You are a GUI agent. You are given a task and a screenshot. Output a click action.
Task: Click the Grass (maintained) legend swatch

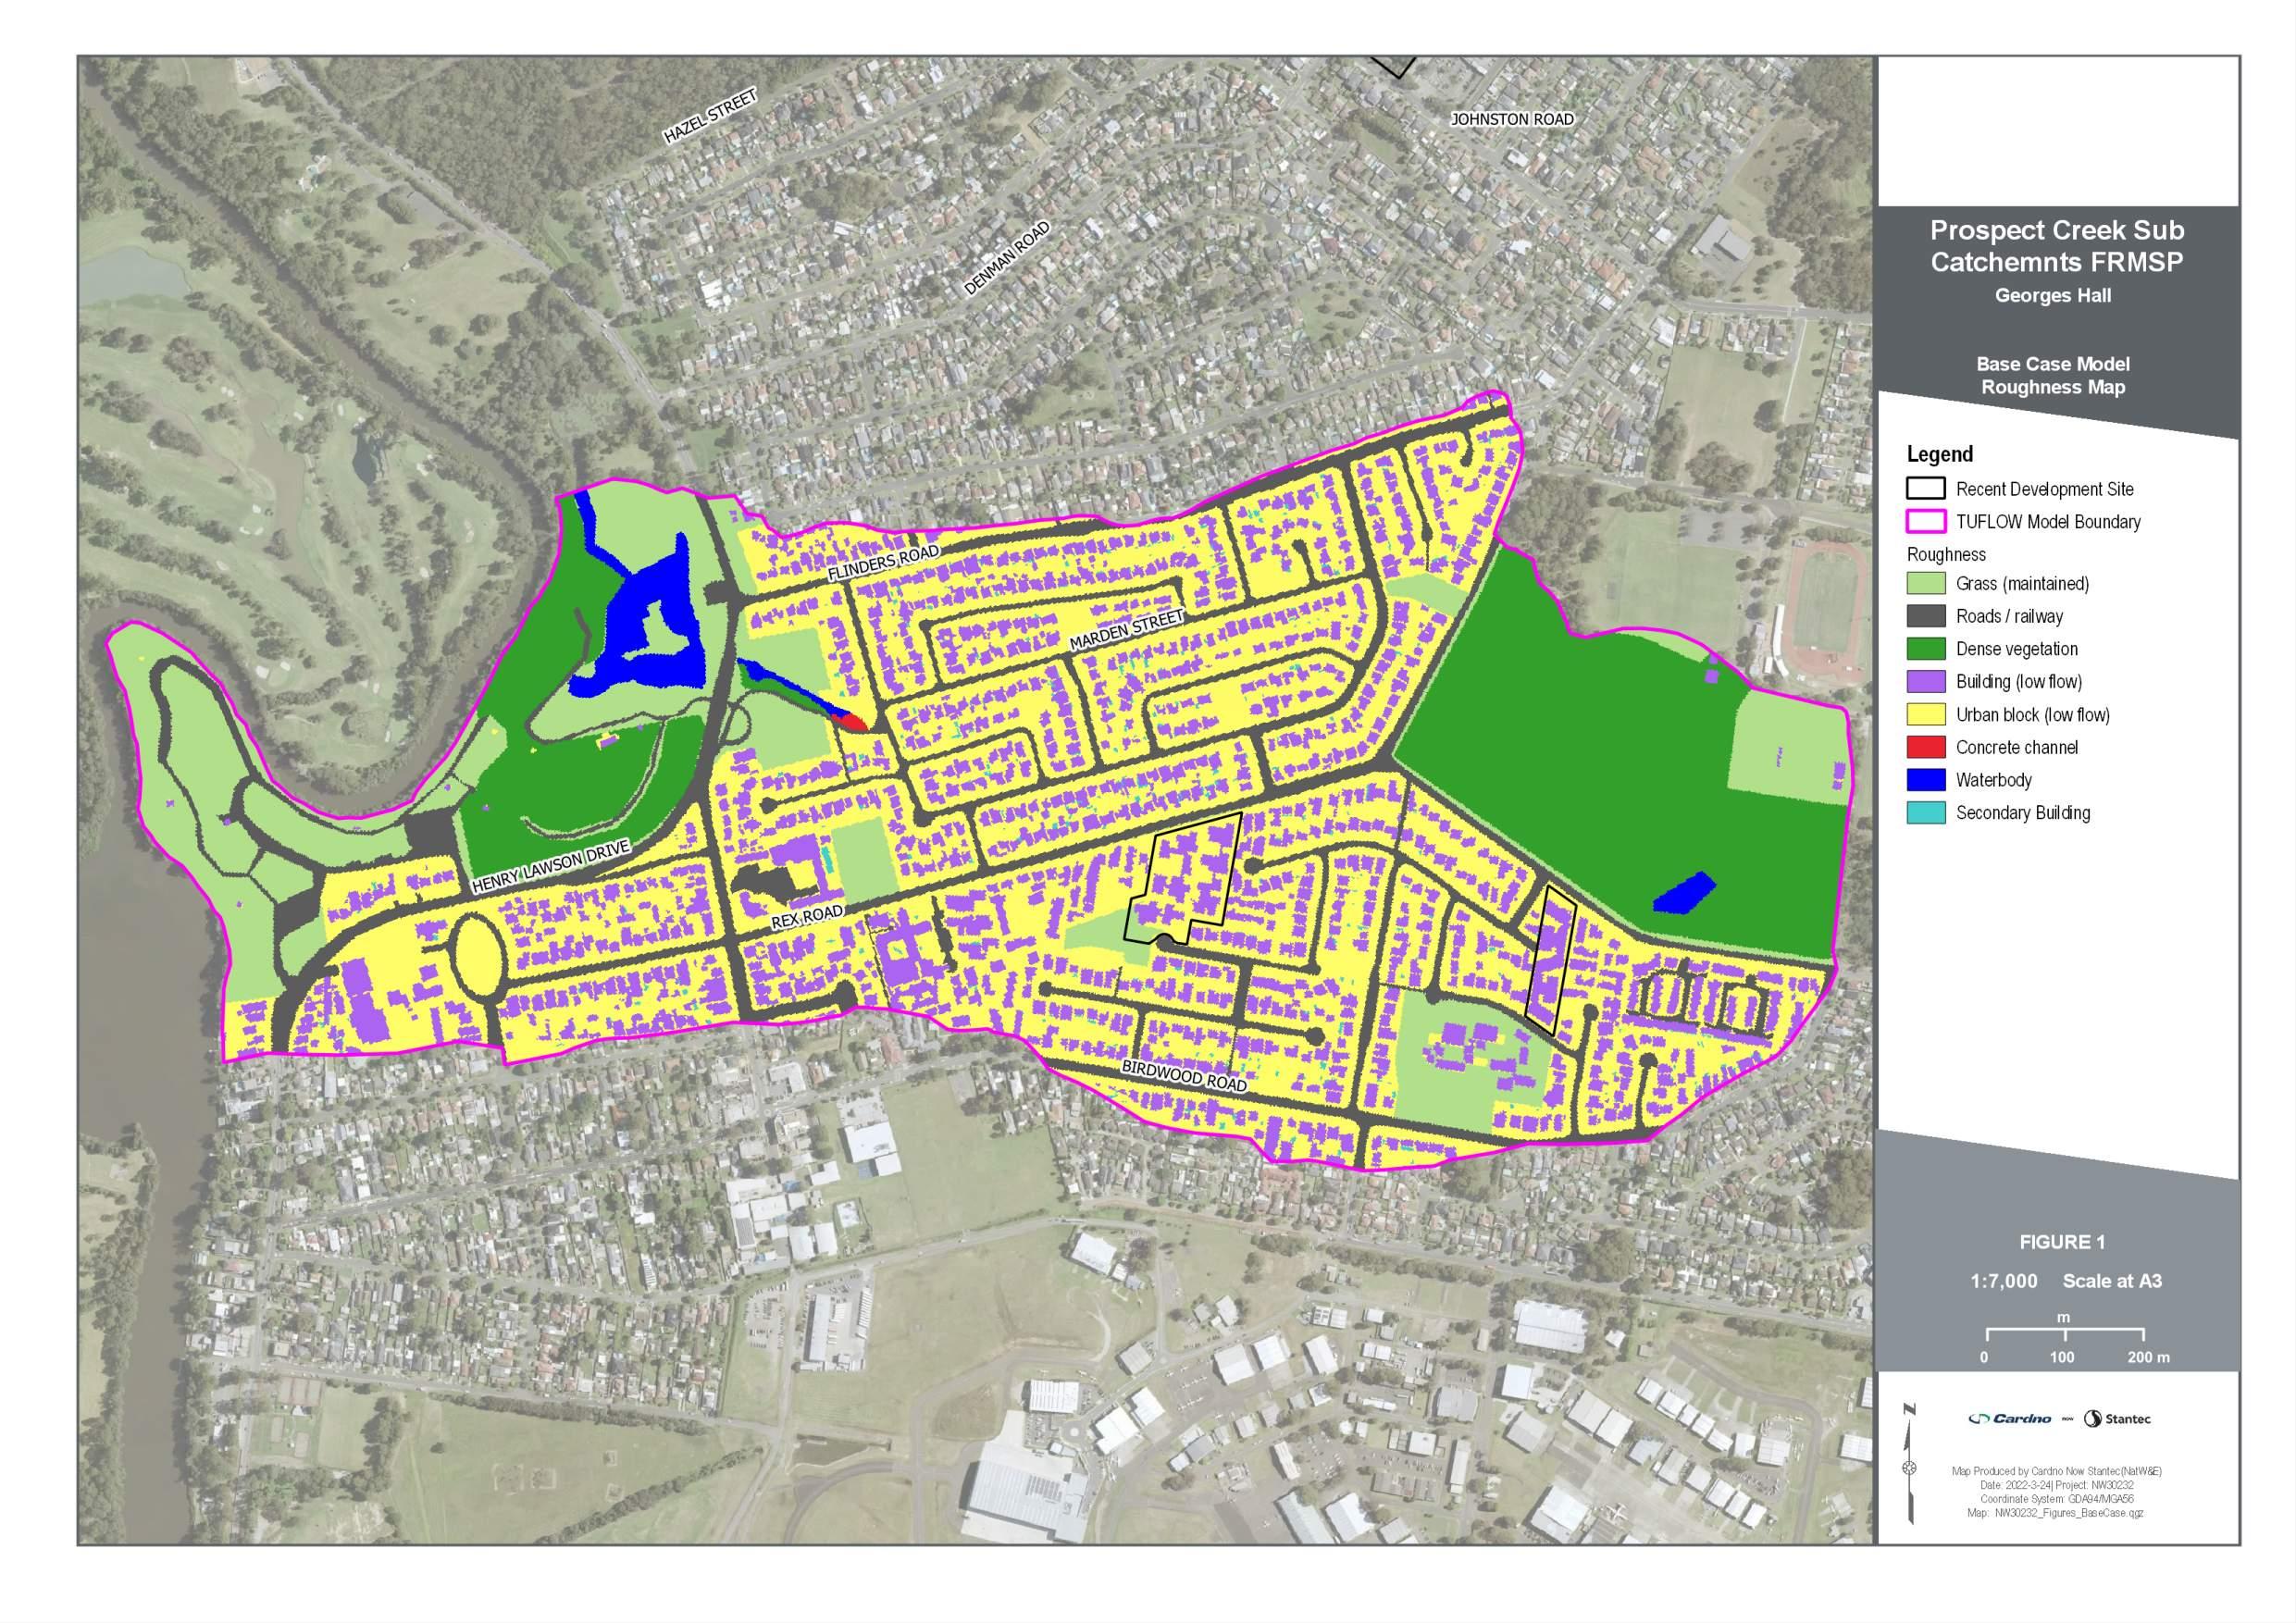1925,584
